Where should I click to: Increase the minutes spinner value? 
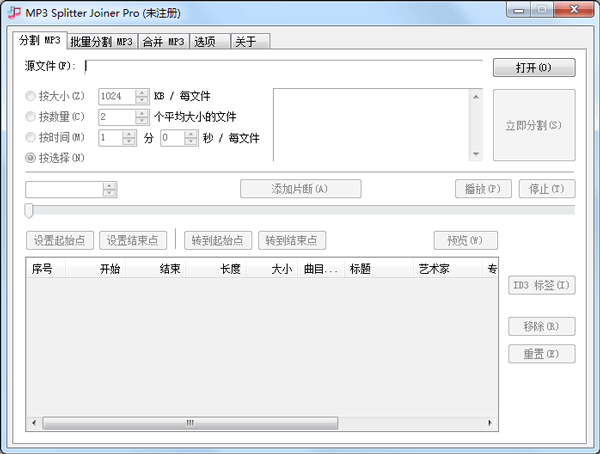[141, 133]
